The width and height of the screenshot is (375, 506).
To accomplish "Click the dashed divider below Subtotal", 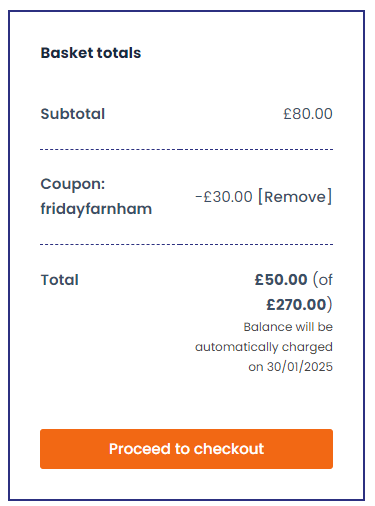I will (186, 149).
